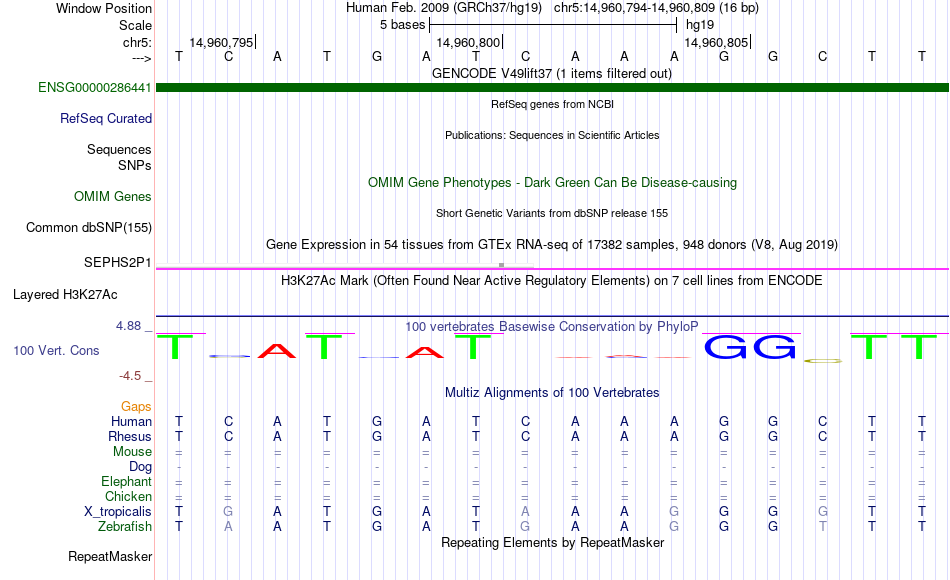This screenshot has height=580, width=950.
Task: Click the 14,960,800 ruler position
Action: click(x=469, y=42)
